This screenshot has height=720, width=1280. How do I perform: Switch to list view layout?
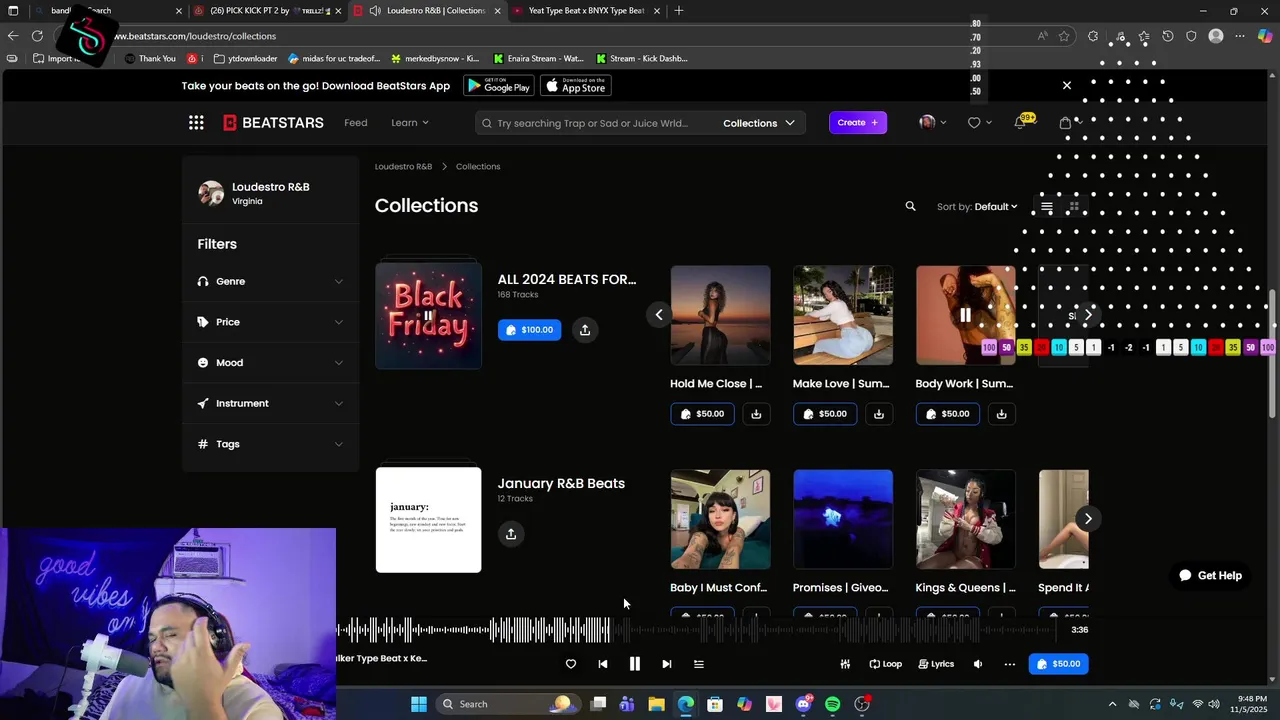pyautogui.click(x=1047, y=207)
